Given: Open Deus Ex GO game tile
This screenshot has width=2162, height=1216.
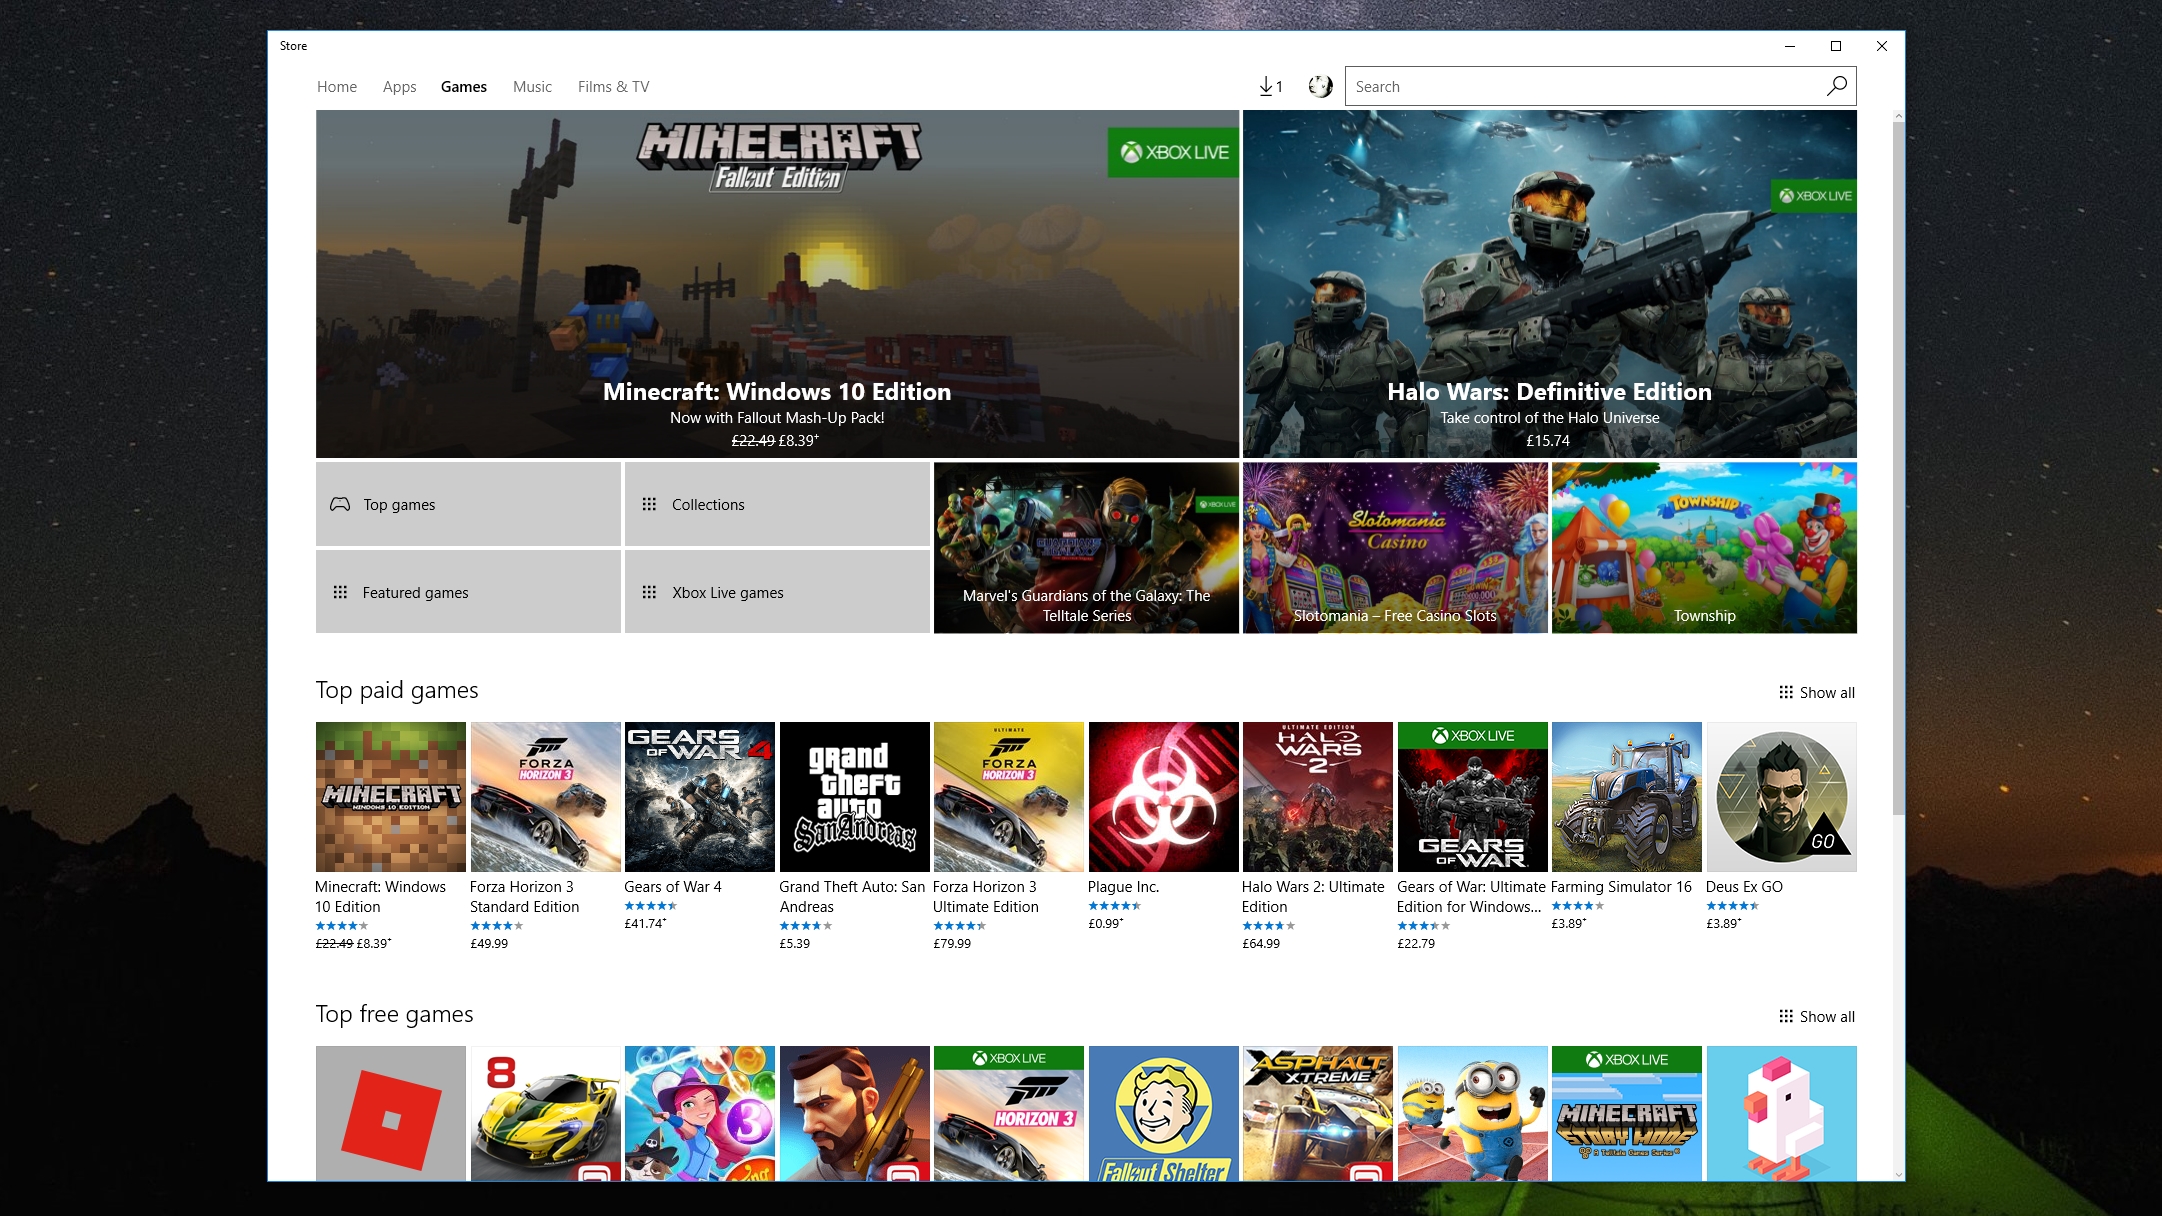Looking at the screenshot, I should pyautogui.click(x=1782, y=797).
